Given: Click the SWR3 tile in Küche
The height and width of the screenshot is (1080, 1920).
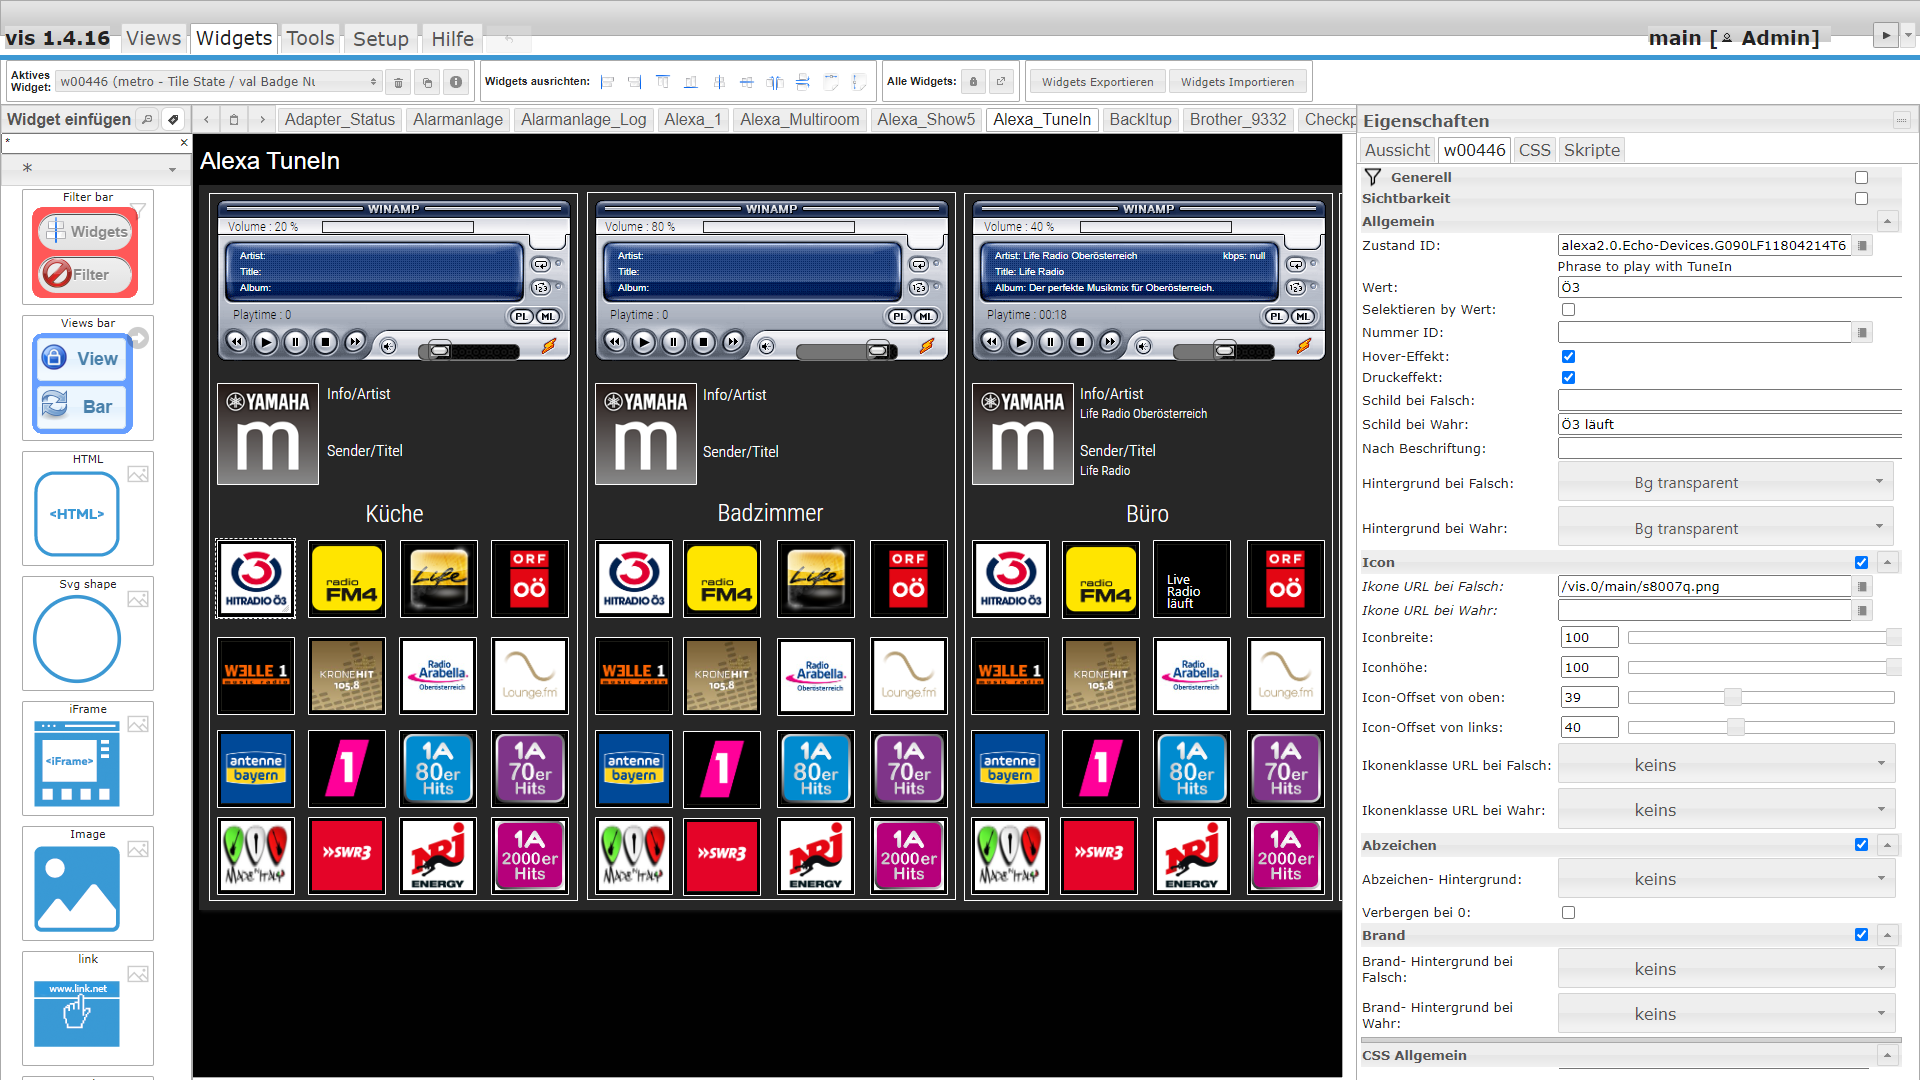Looking at the screenshot, I should pos(347,855).
